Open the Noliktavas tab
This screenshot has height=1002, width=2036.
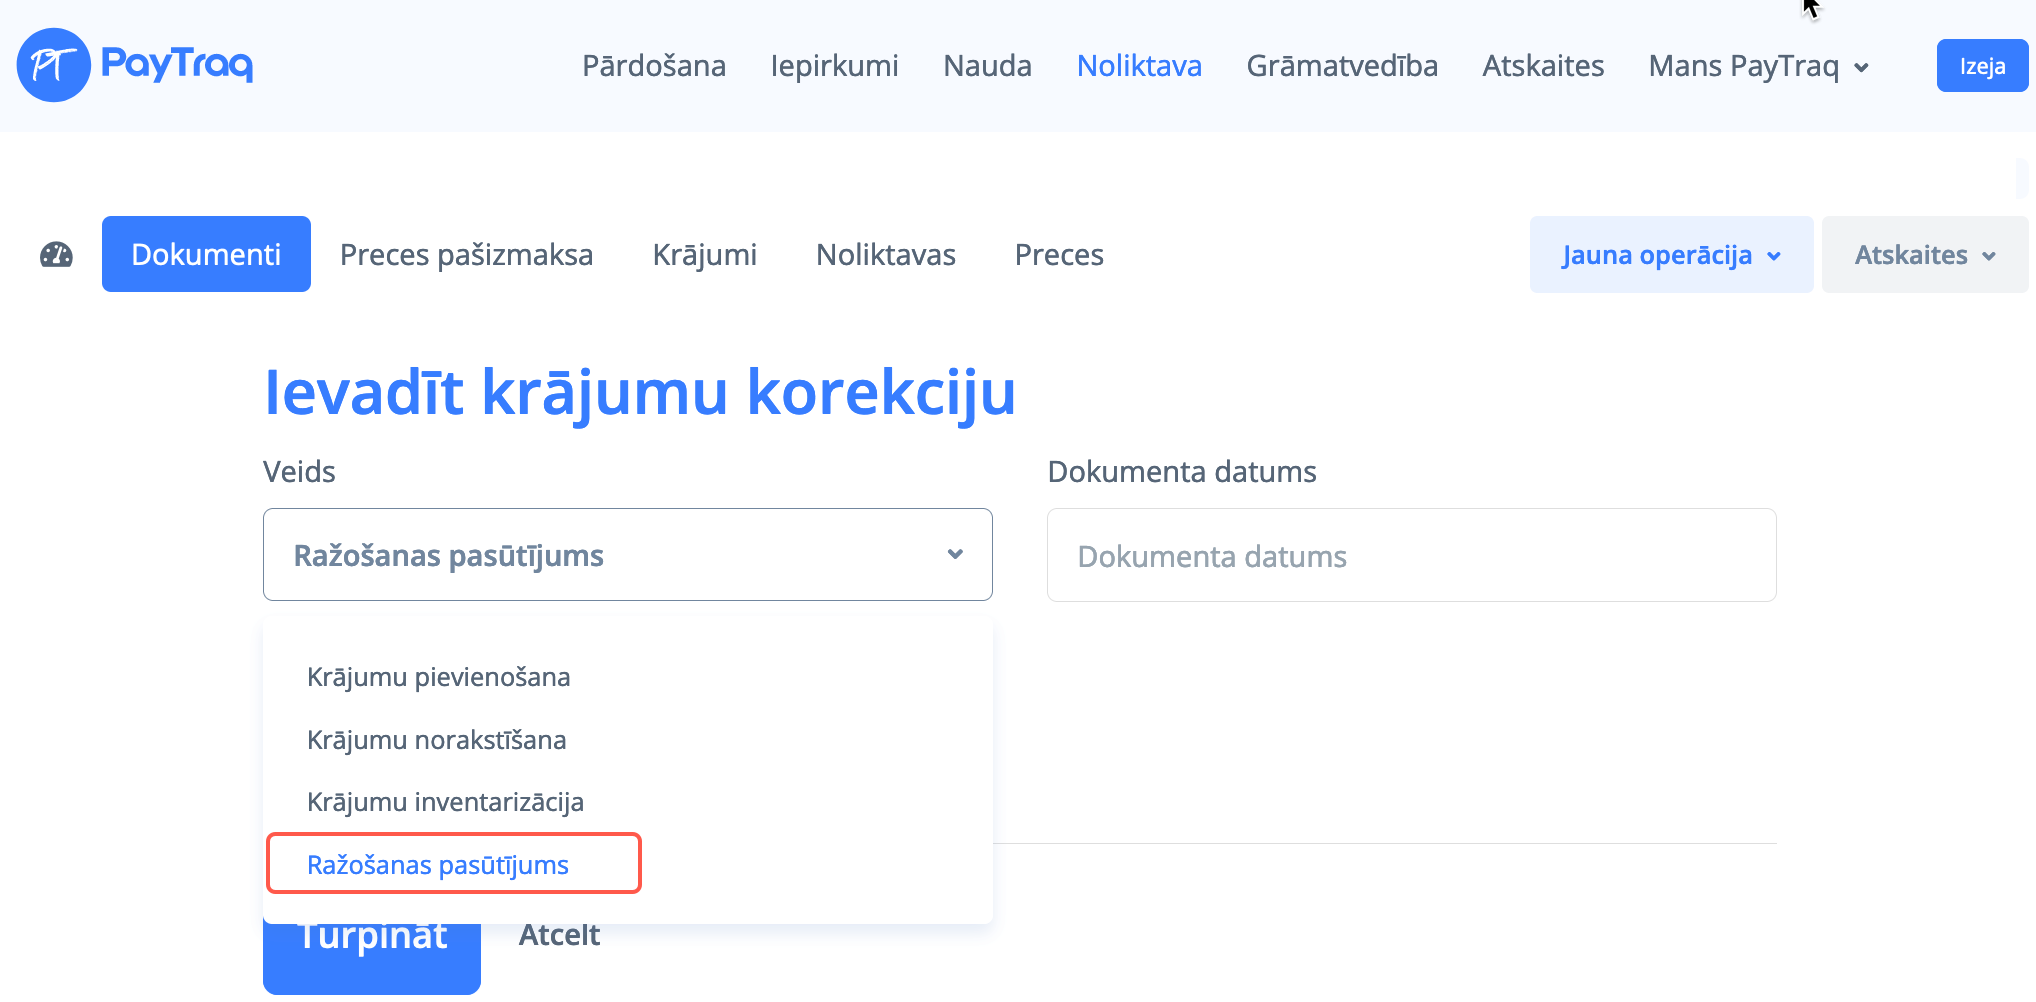885,255
